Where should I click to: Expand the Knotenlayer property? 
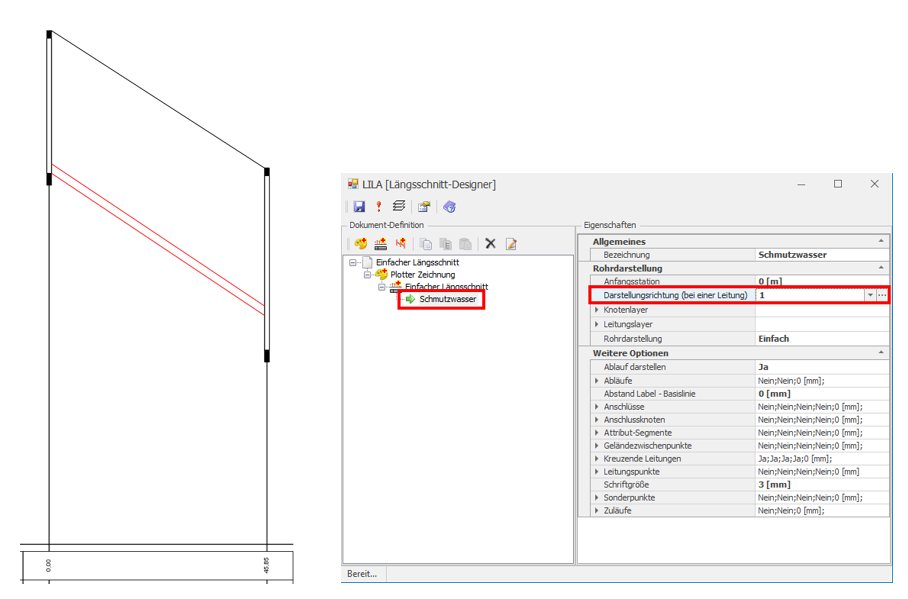pos(597,310)
